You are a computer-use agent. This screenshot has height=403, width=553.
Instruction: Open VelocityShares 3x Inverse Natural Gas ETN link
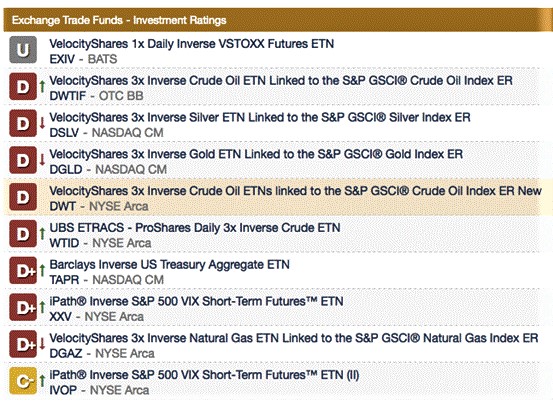coord(294,338)
